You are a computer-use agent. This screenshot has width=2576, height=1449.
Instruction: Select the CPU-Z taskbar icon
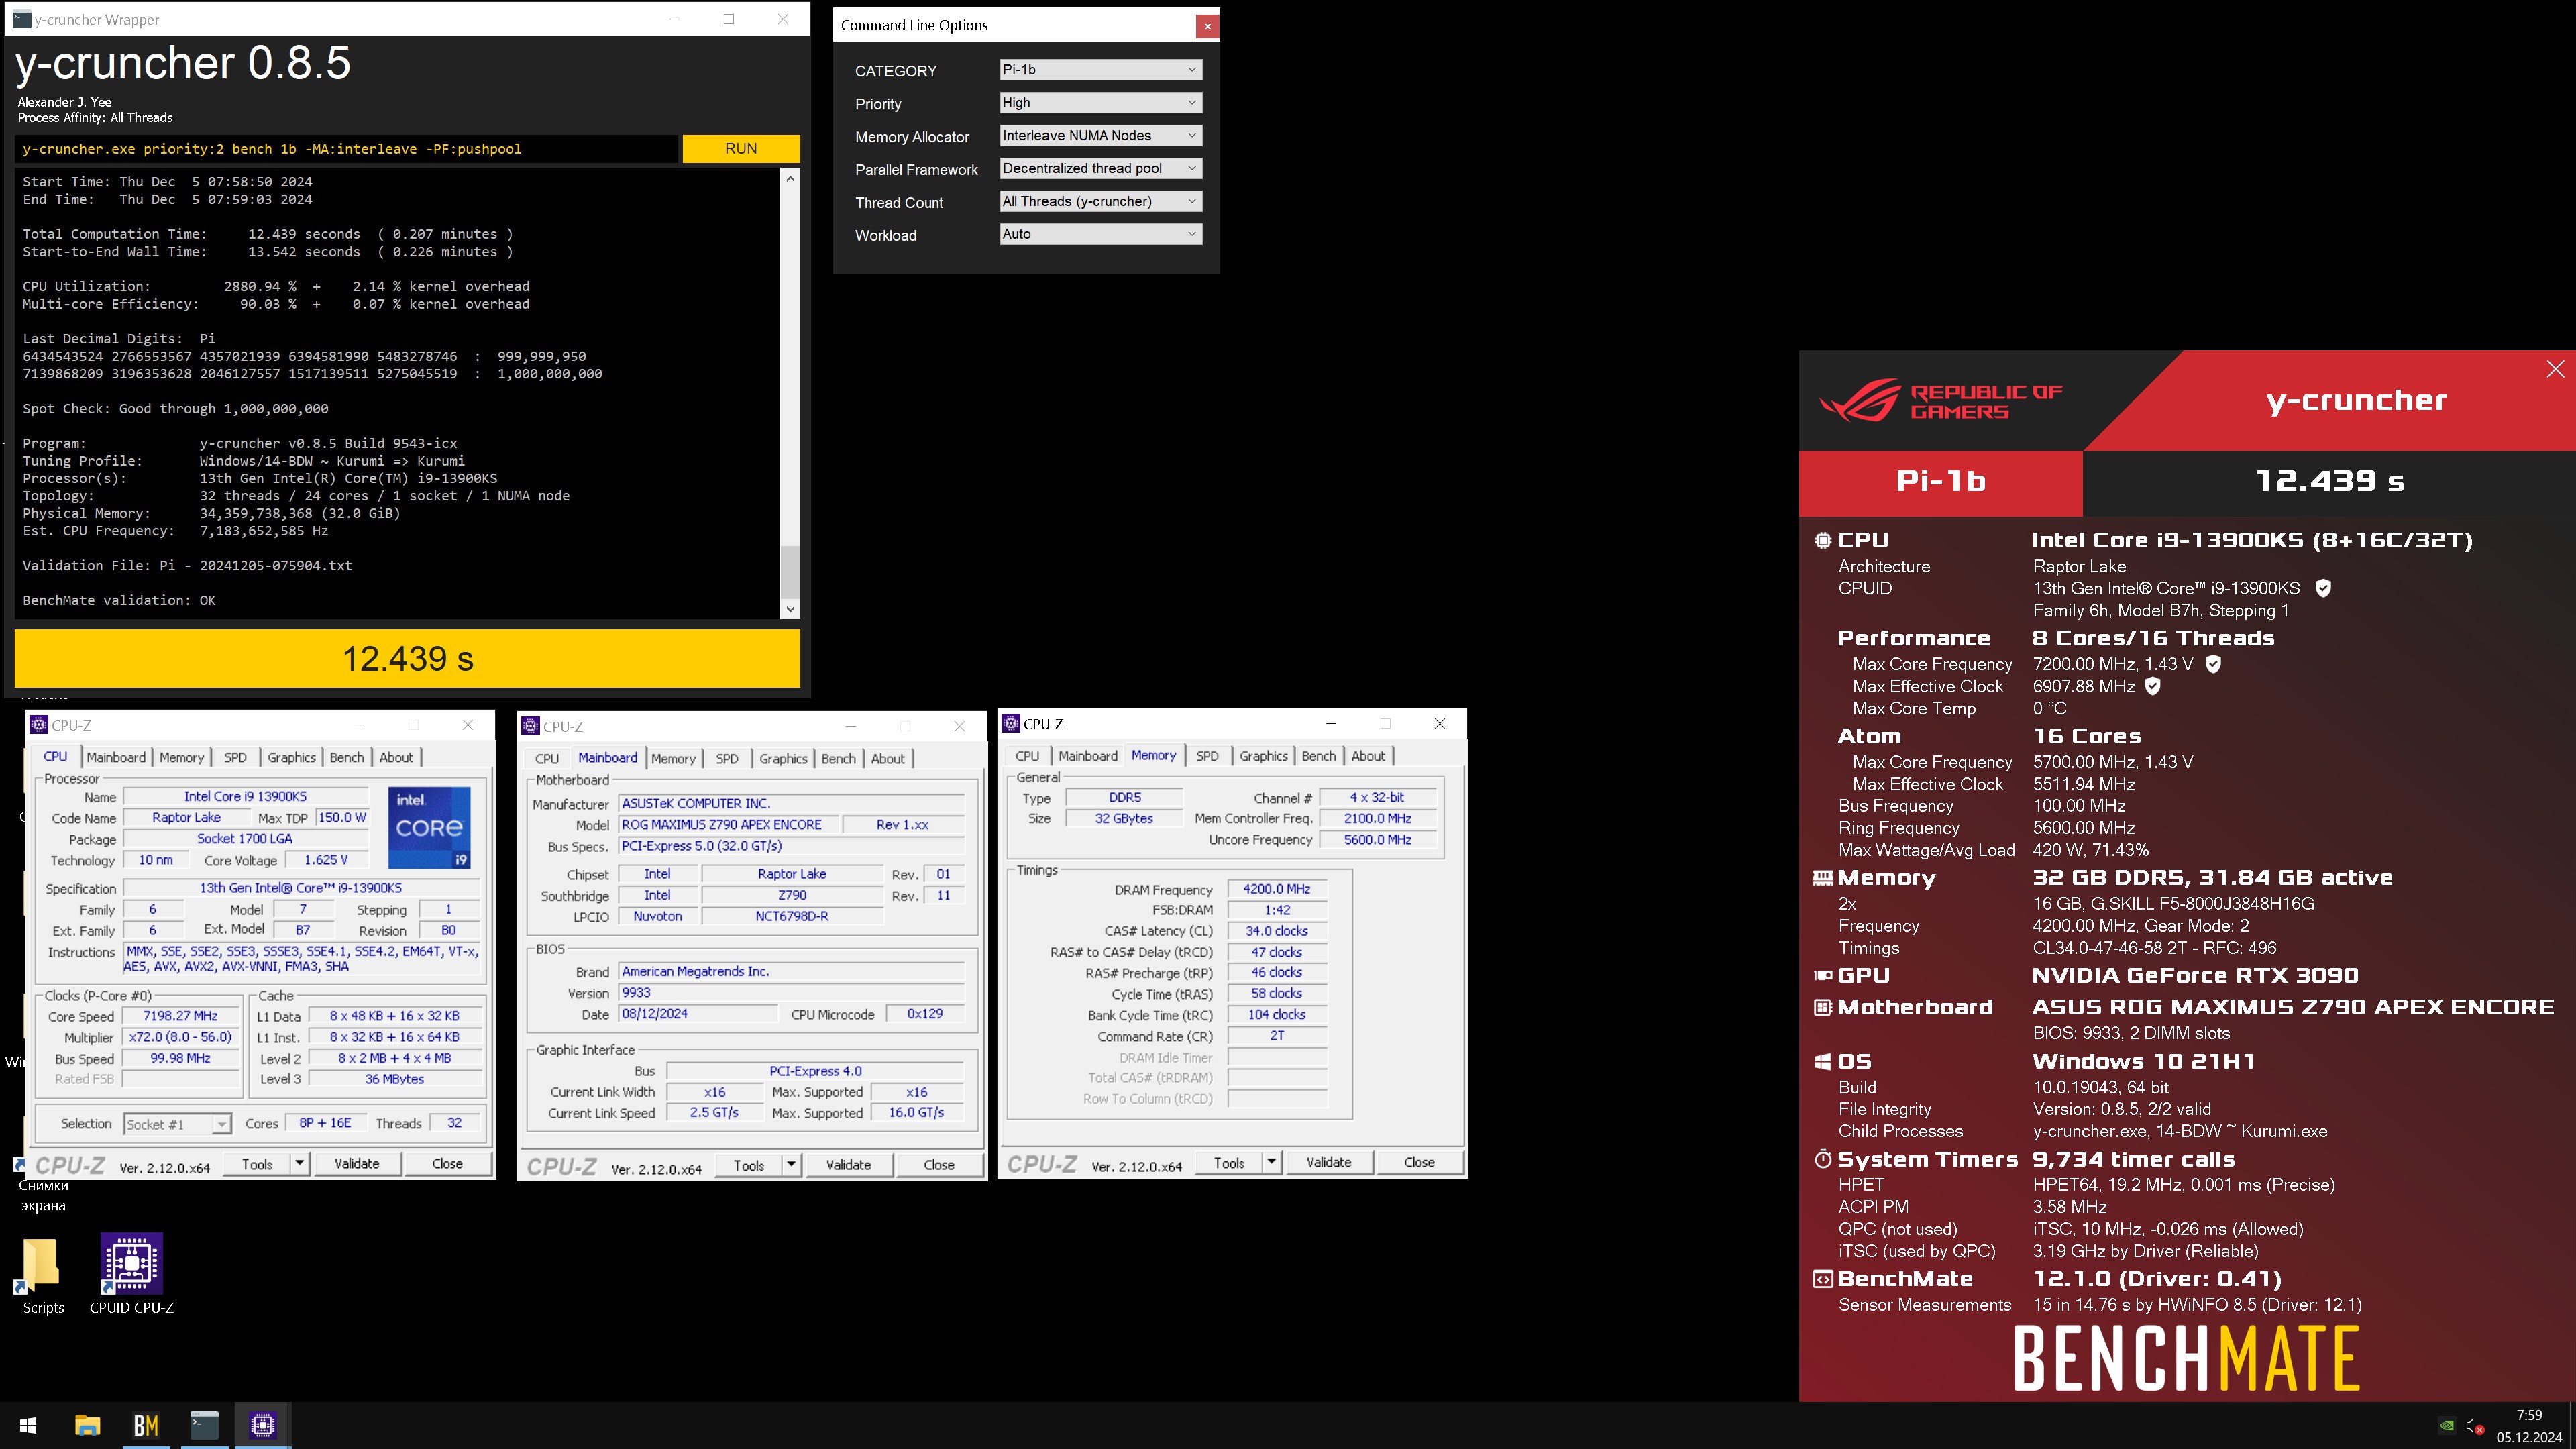click(x=263, y=1425)
